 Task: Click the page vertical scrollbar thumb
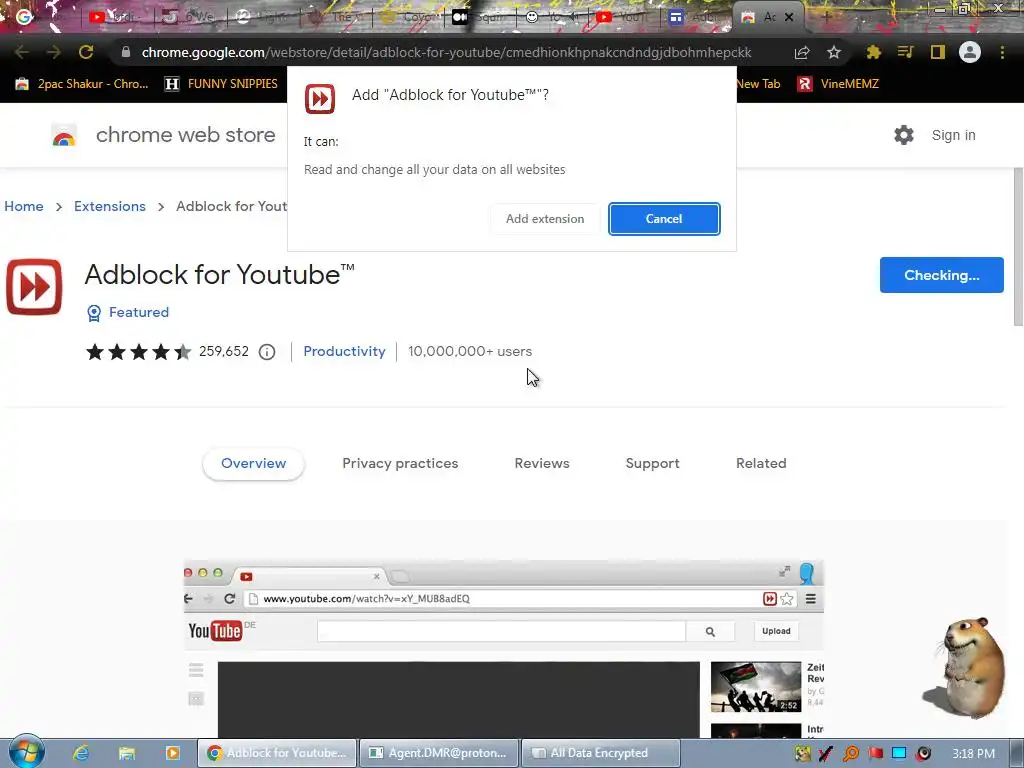coord(1018,247)
